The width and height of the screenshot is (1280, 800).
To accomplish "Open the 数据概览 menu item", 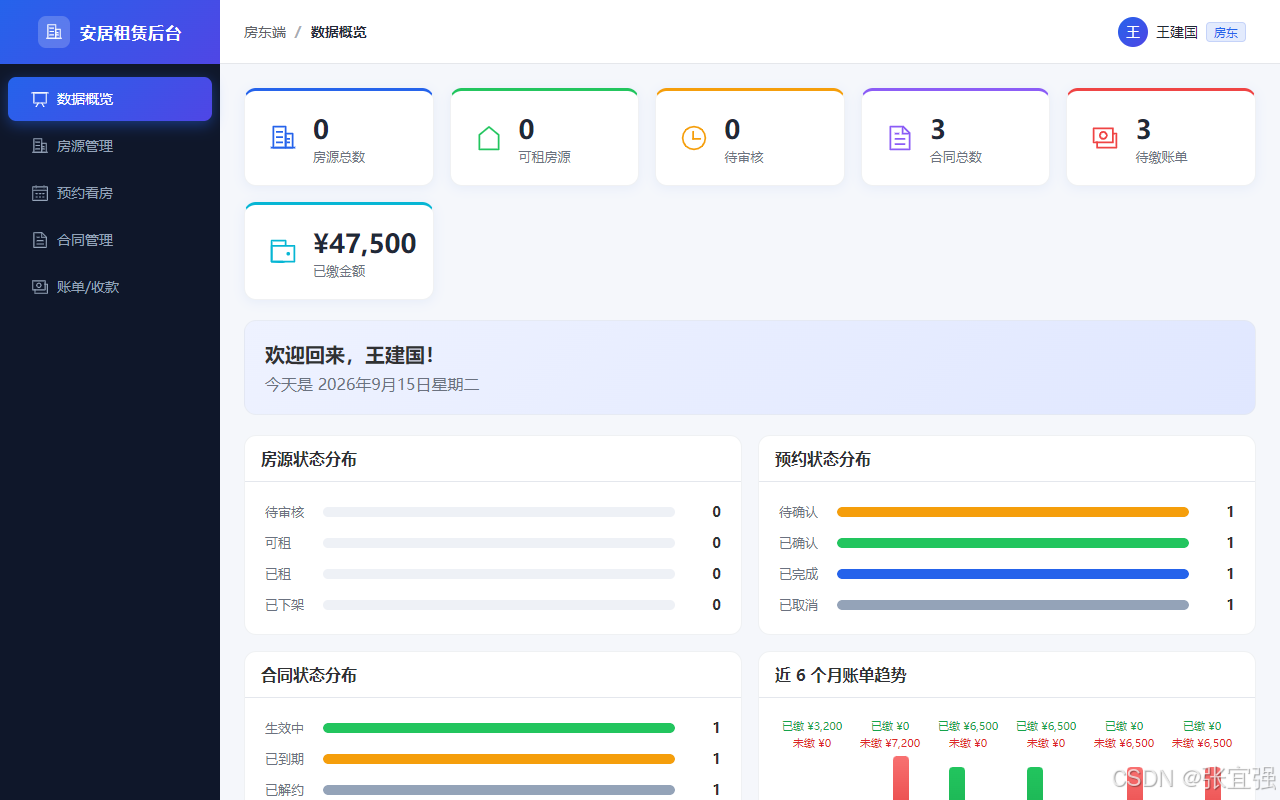I will [x=110, y=99].
